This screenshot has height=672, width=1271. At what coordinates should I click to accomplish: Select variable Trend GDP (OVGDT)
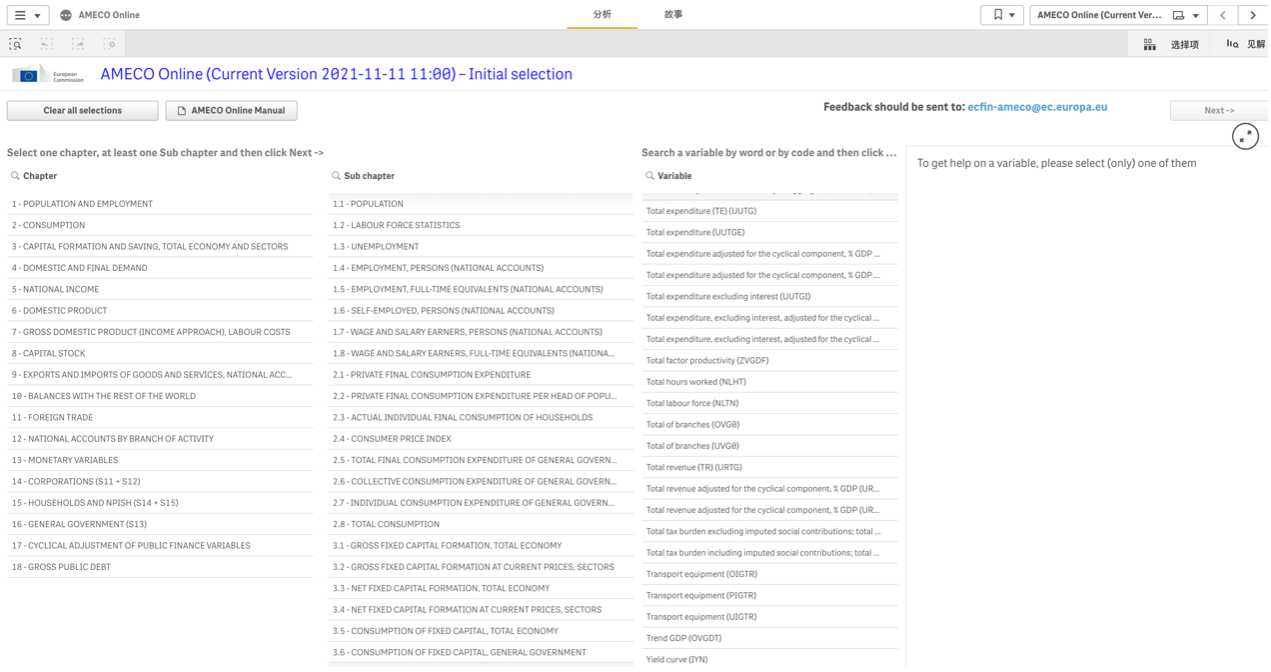pos(769,638)
